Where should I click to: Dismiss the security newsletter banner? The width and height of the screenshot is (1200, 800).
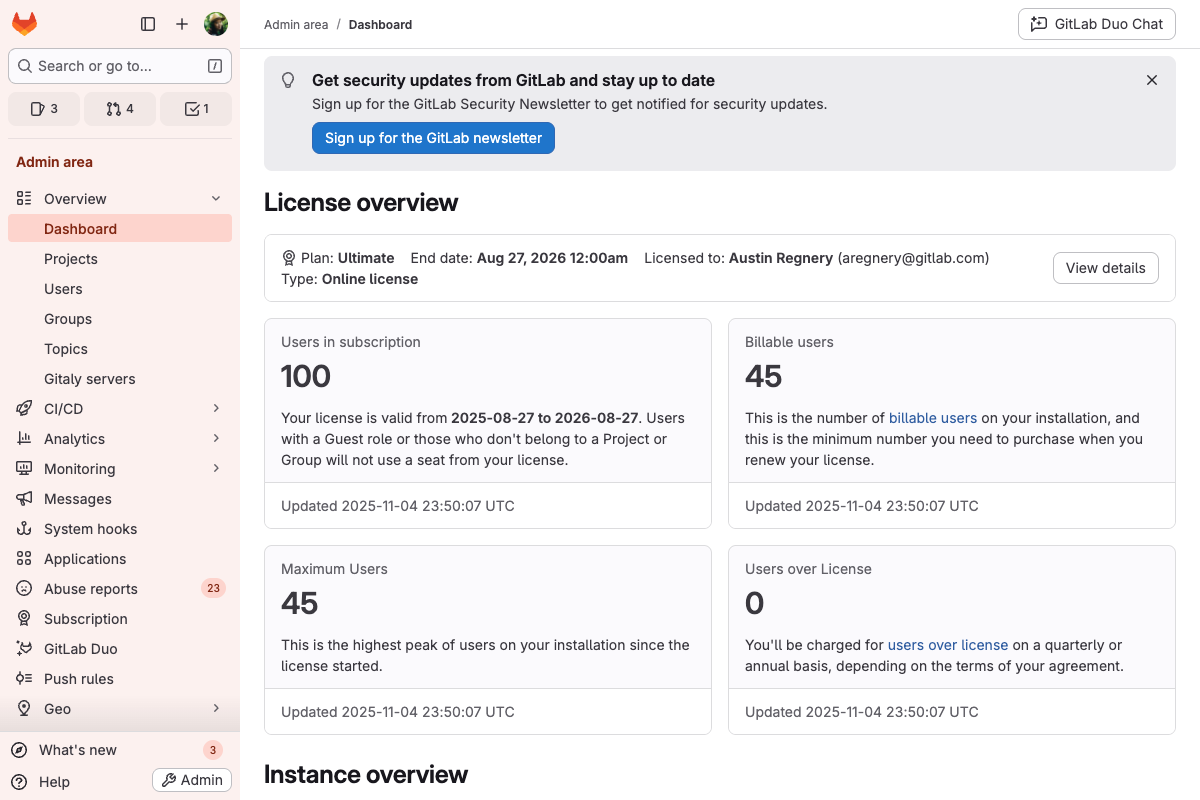pos(1151,80)
